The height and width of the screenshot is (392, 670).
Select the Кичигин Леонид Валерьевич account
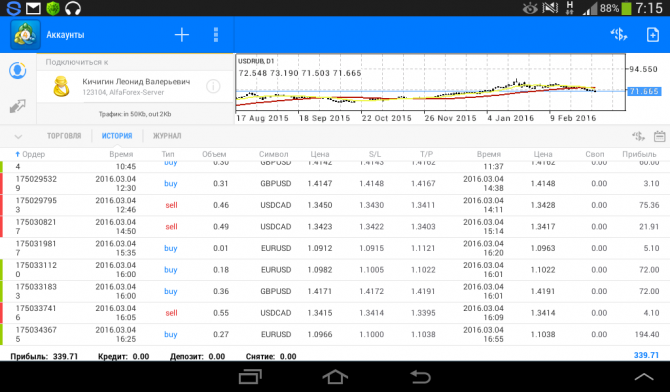(x=135, y=87)
